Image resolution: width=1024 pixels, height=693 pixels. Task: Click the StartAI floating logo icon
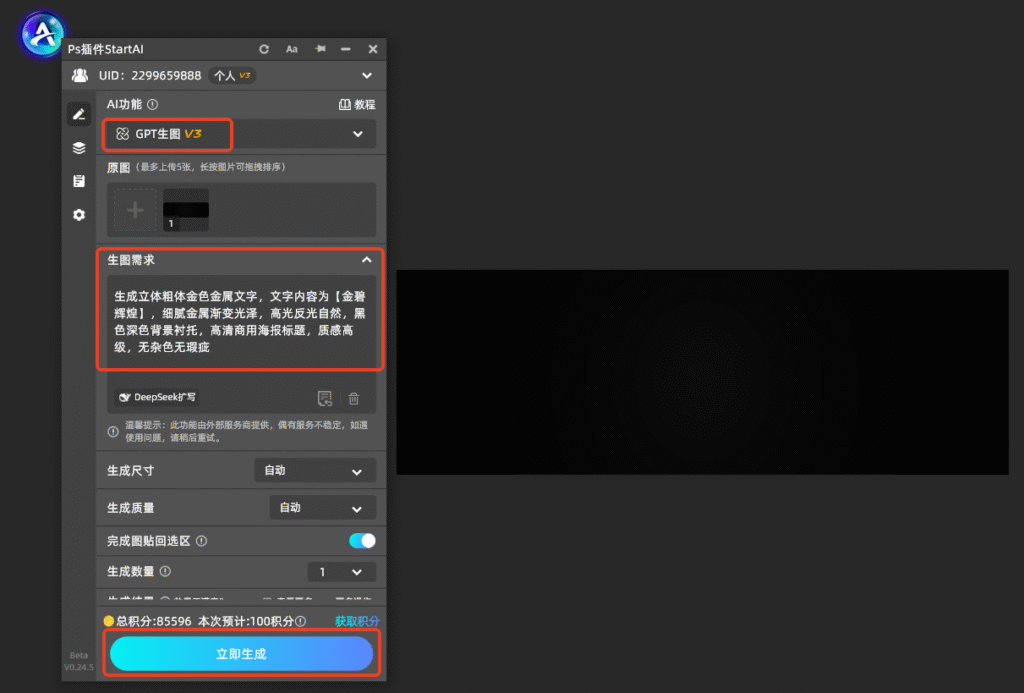pyautogui.click(x=43, y=34)
